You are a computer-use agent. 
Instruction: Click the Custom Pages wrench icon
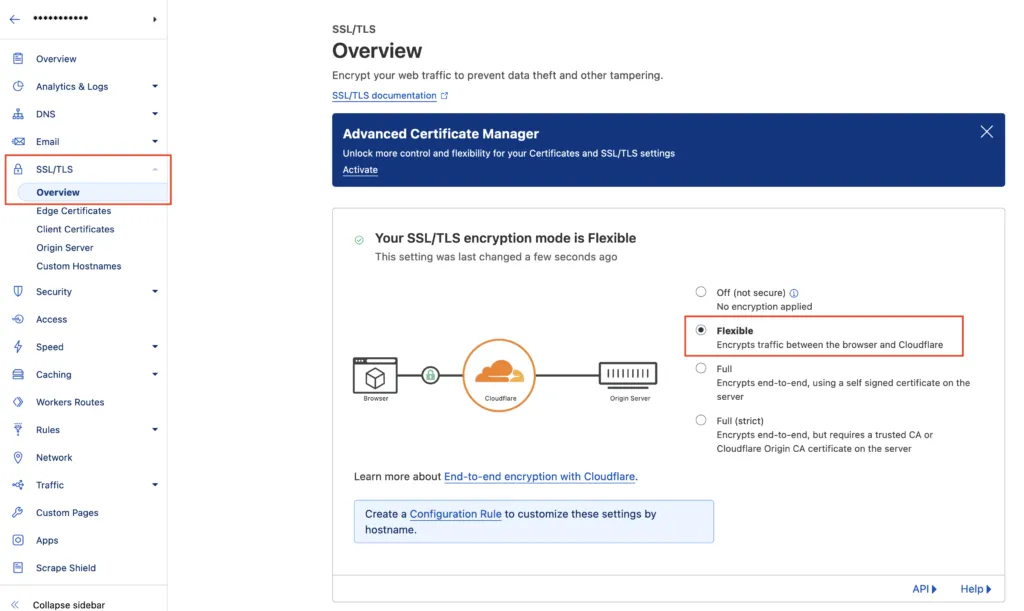(x=17, y=513)
